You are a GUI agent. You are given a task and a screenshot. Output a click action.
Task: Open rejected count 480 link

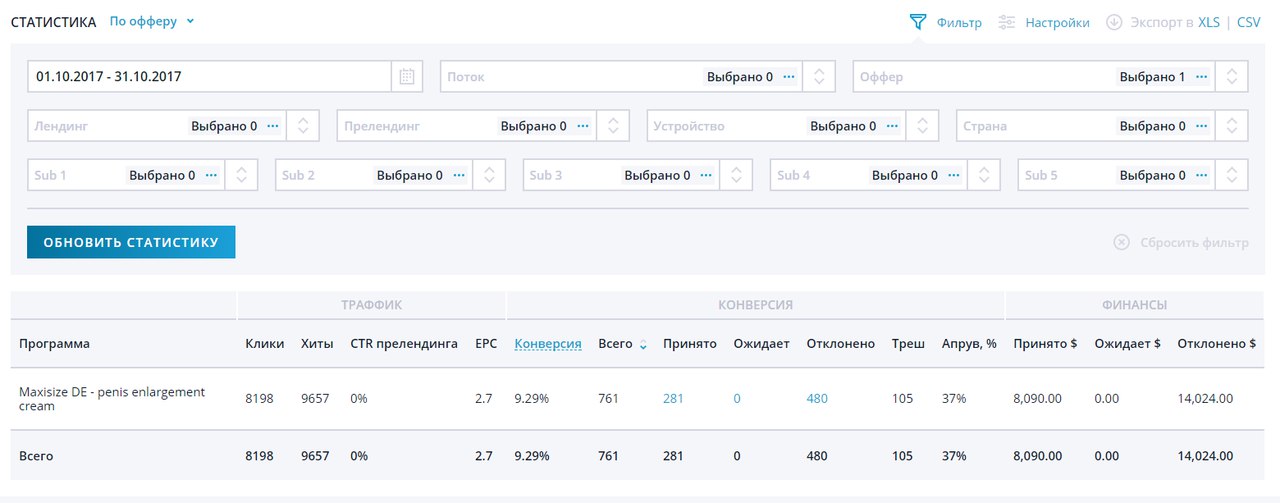[817, 399]
